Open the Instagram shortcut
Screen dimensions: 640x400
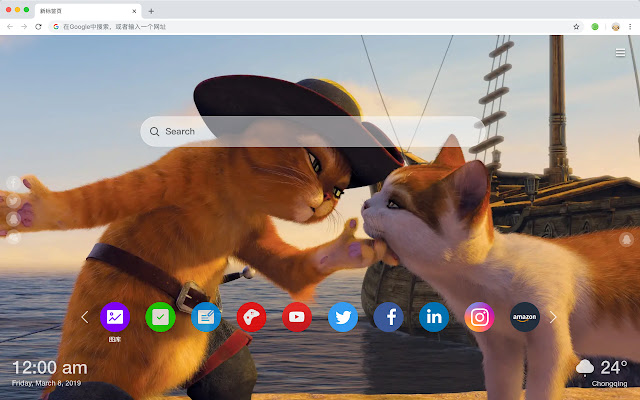479,317
